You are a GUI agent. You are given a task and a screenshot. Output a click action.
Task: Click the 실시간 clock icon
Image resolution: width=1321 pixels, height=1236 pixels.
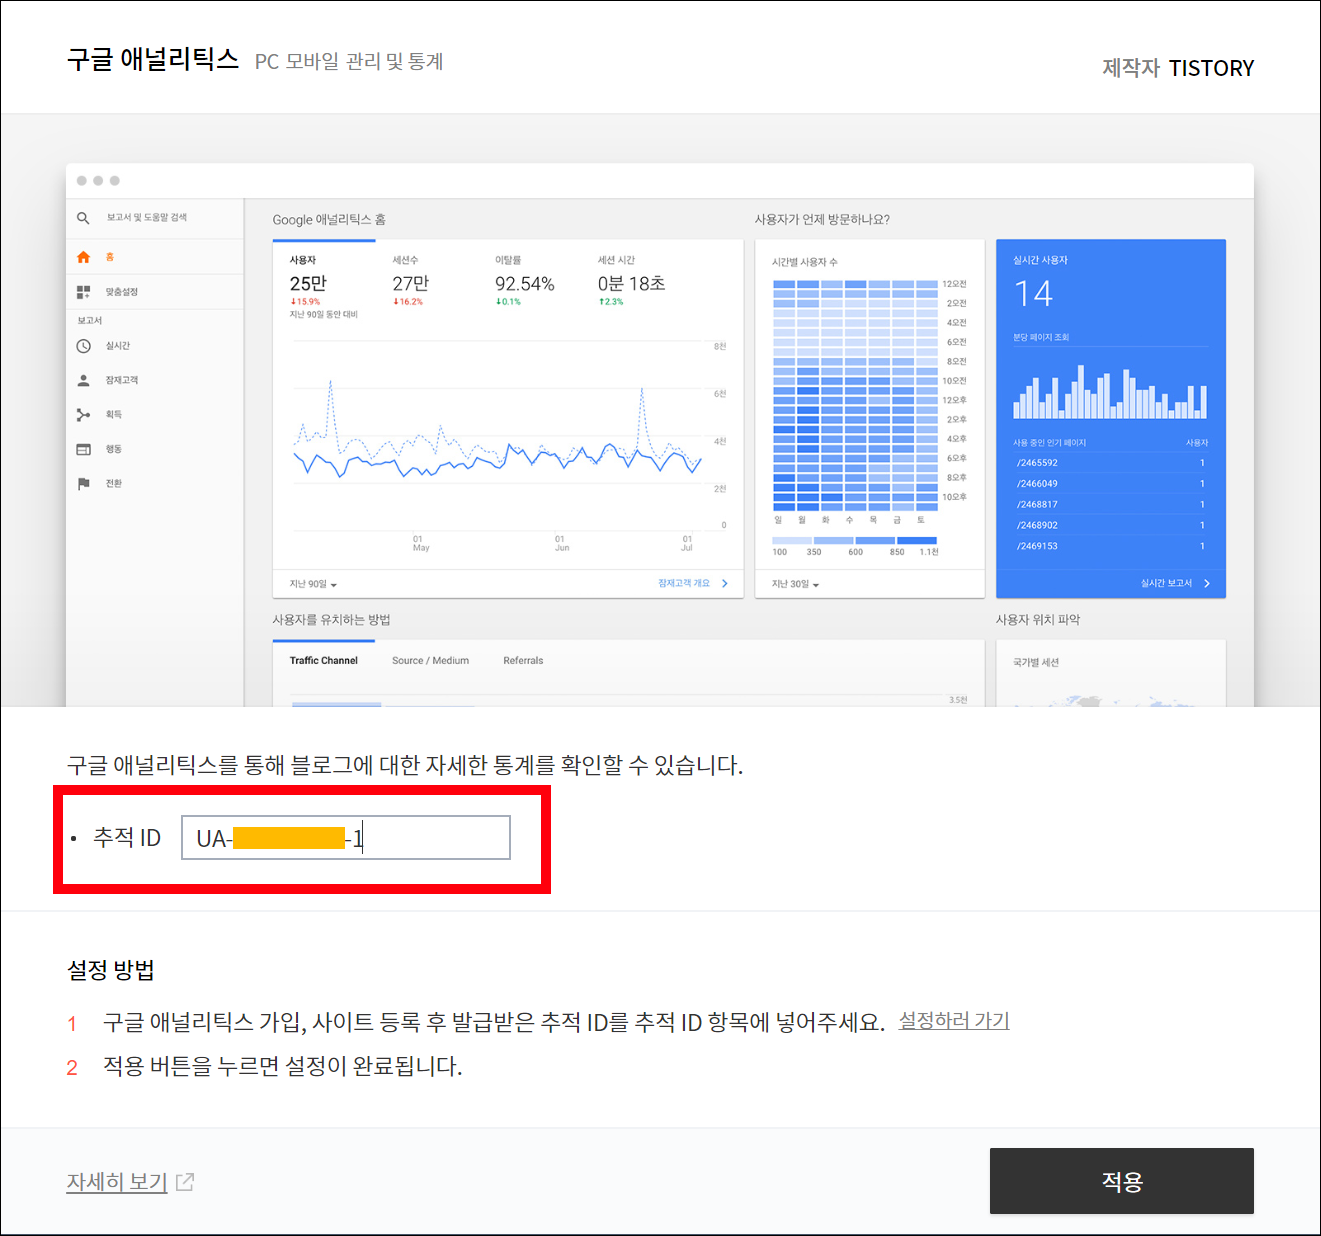(x=83, y=346)
